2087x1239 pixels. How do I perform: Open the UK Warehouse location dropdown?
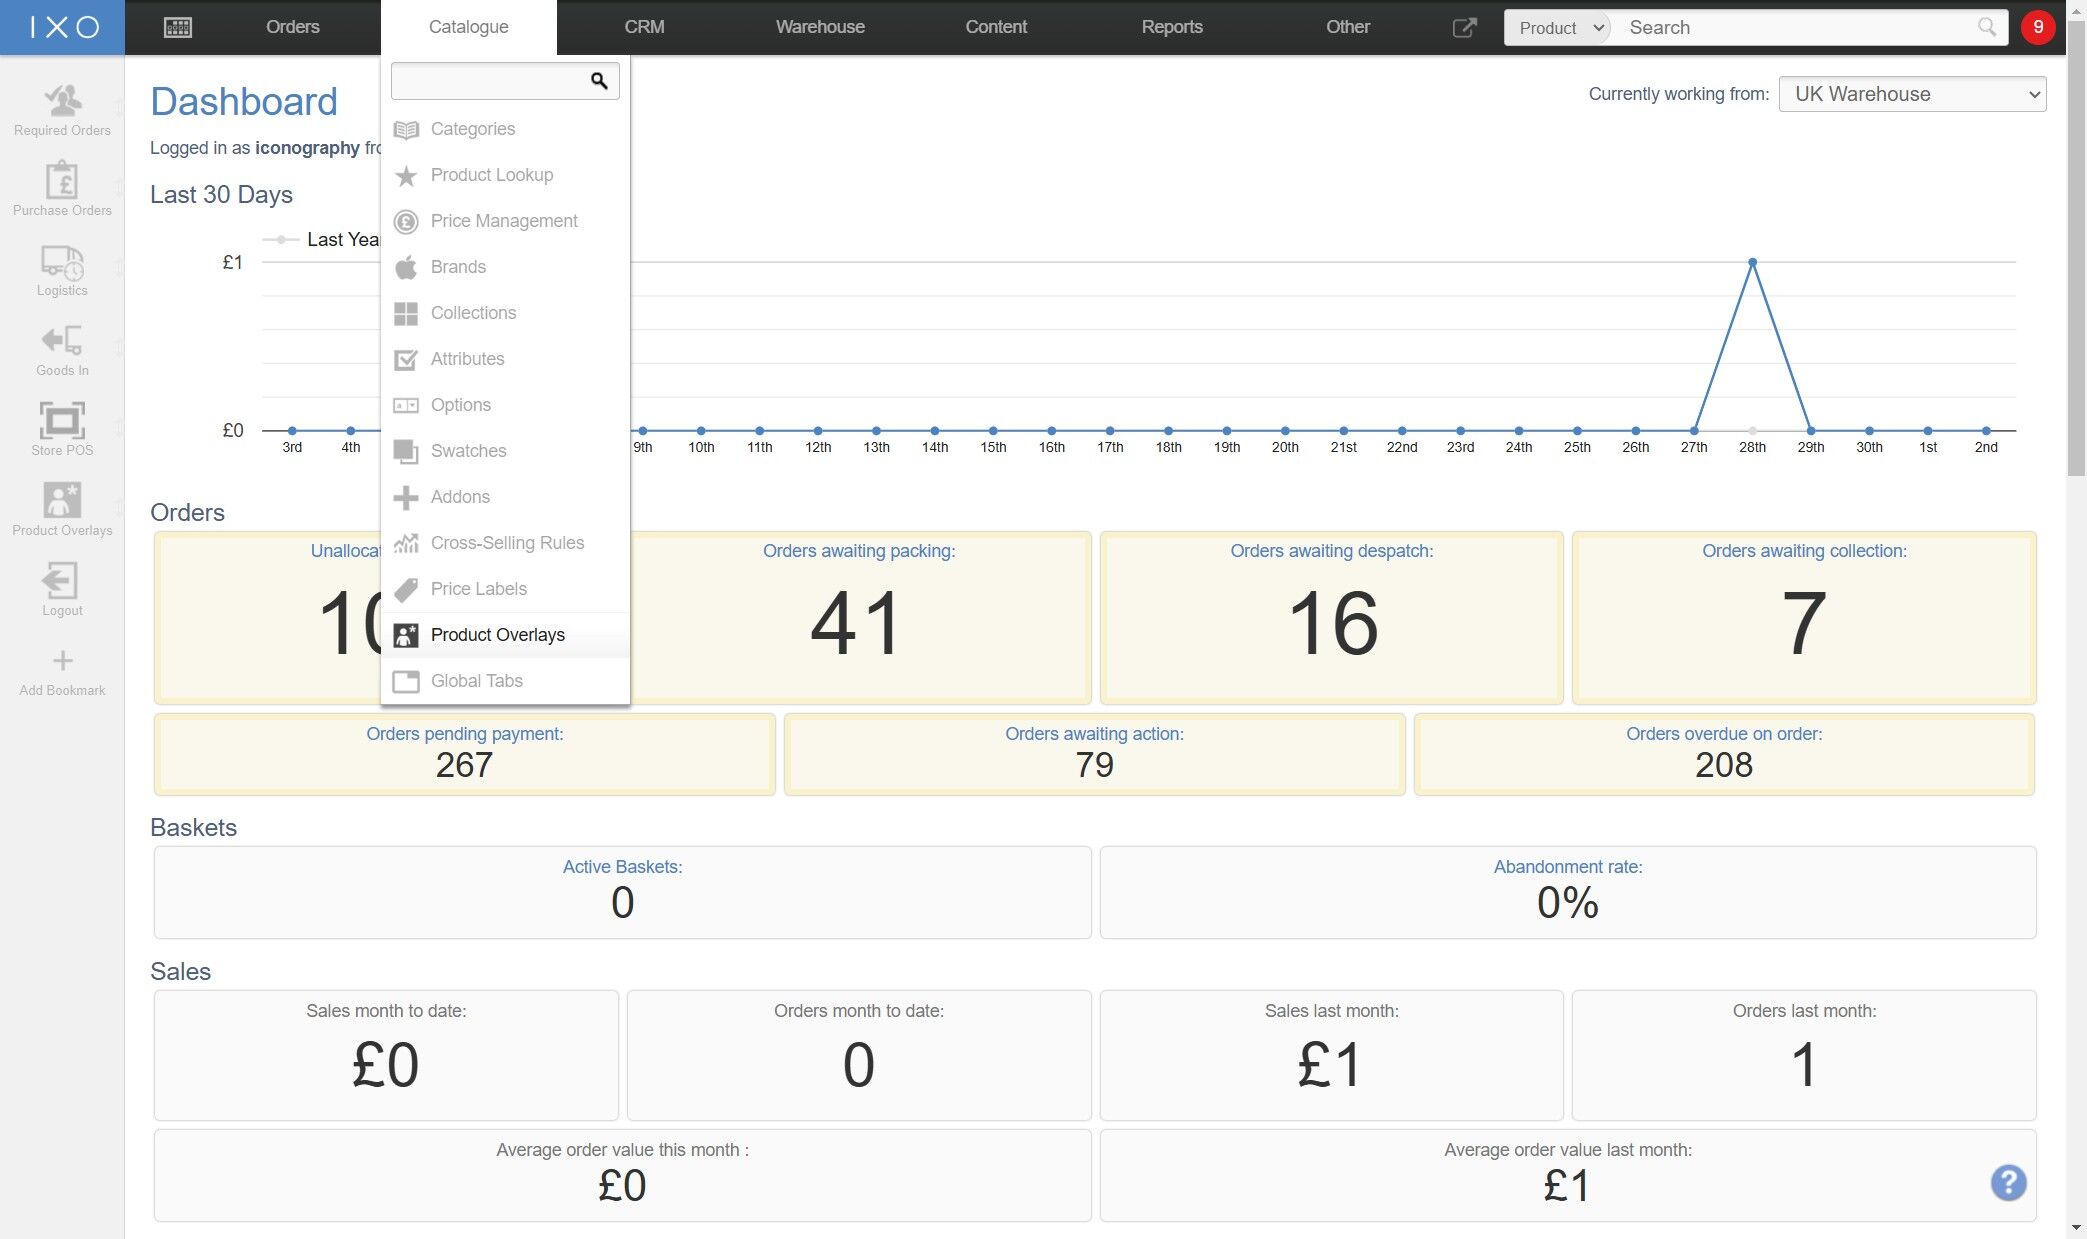(x=1911, y=94)
